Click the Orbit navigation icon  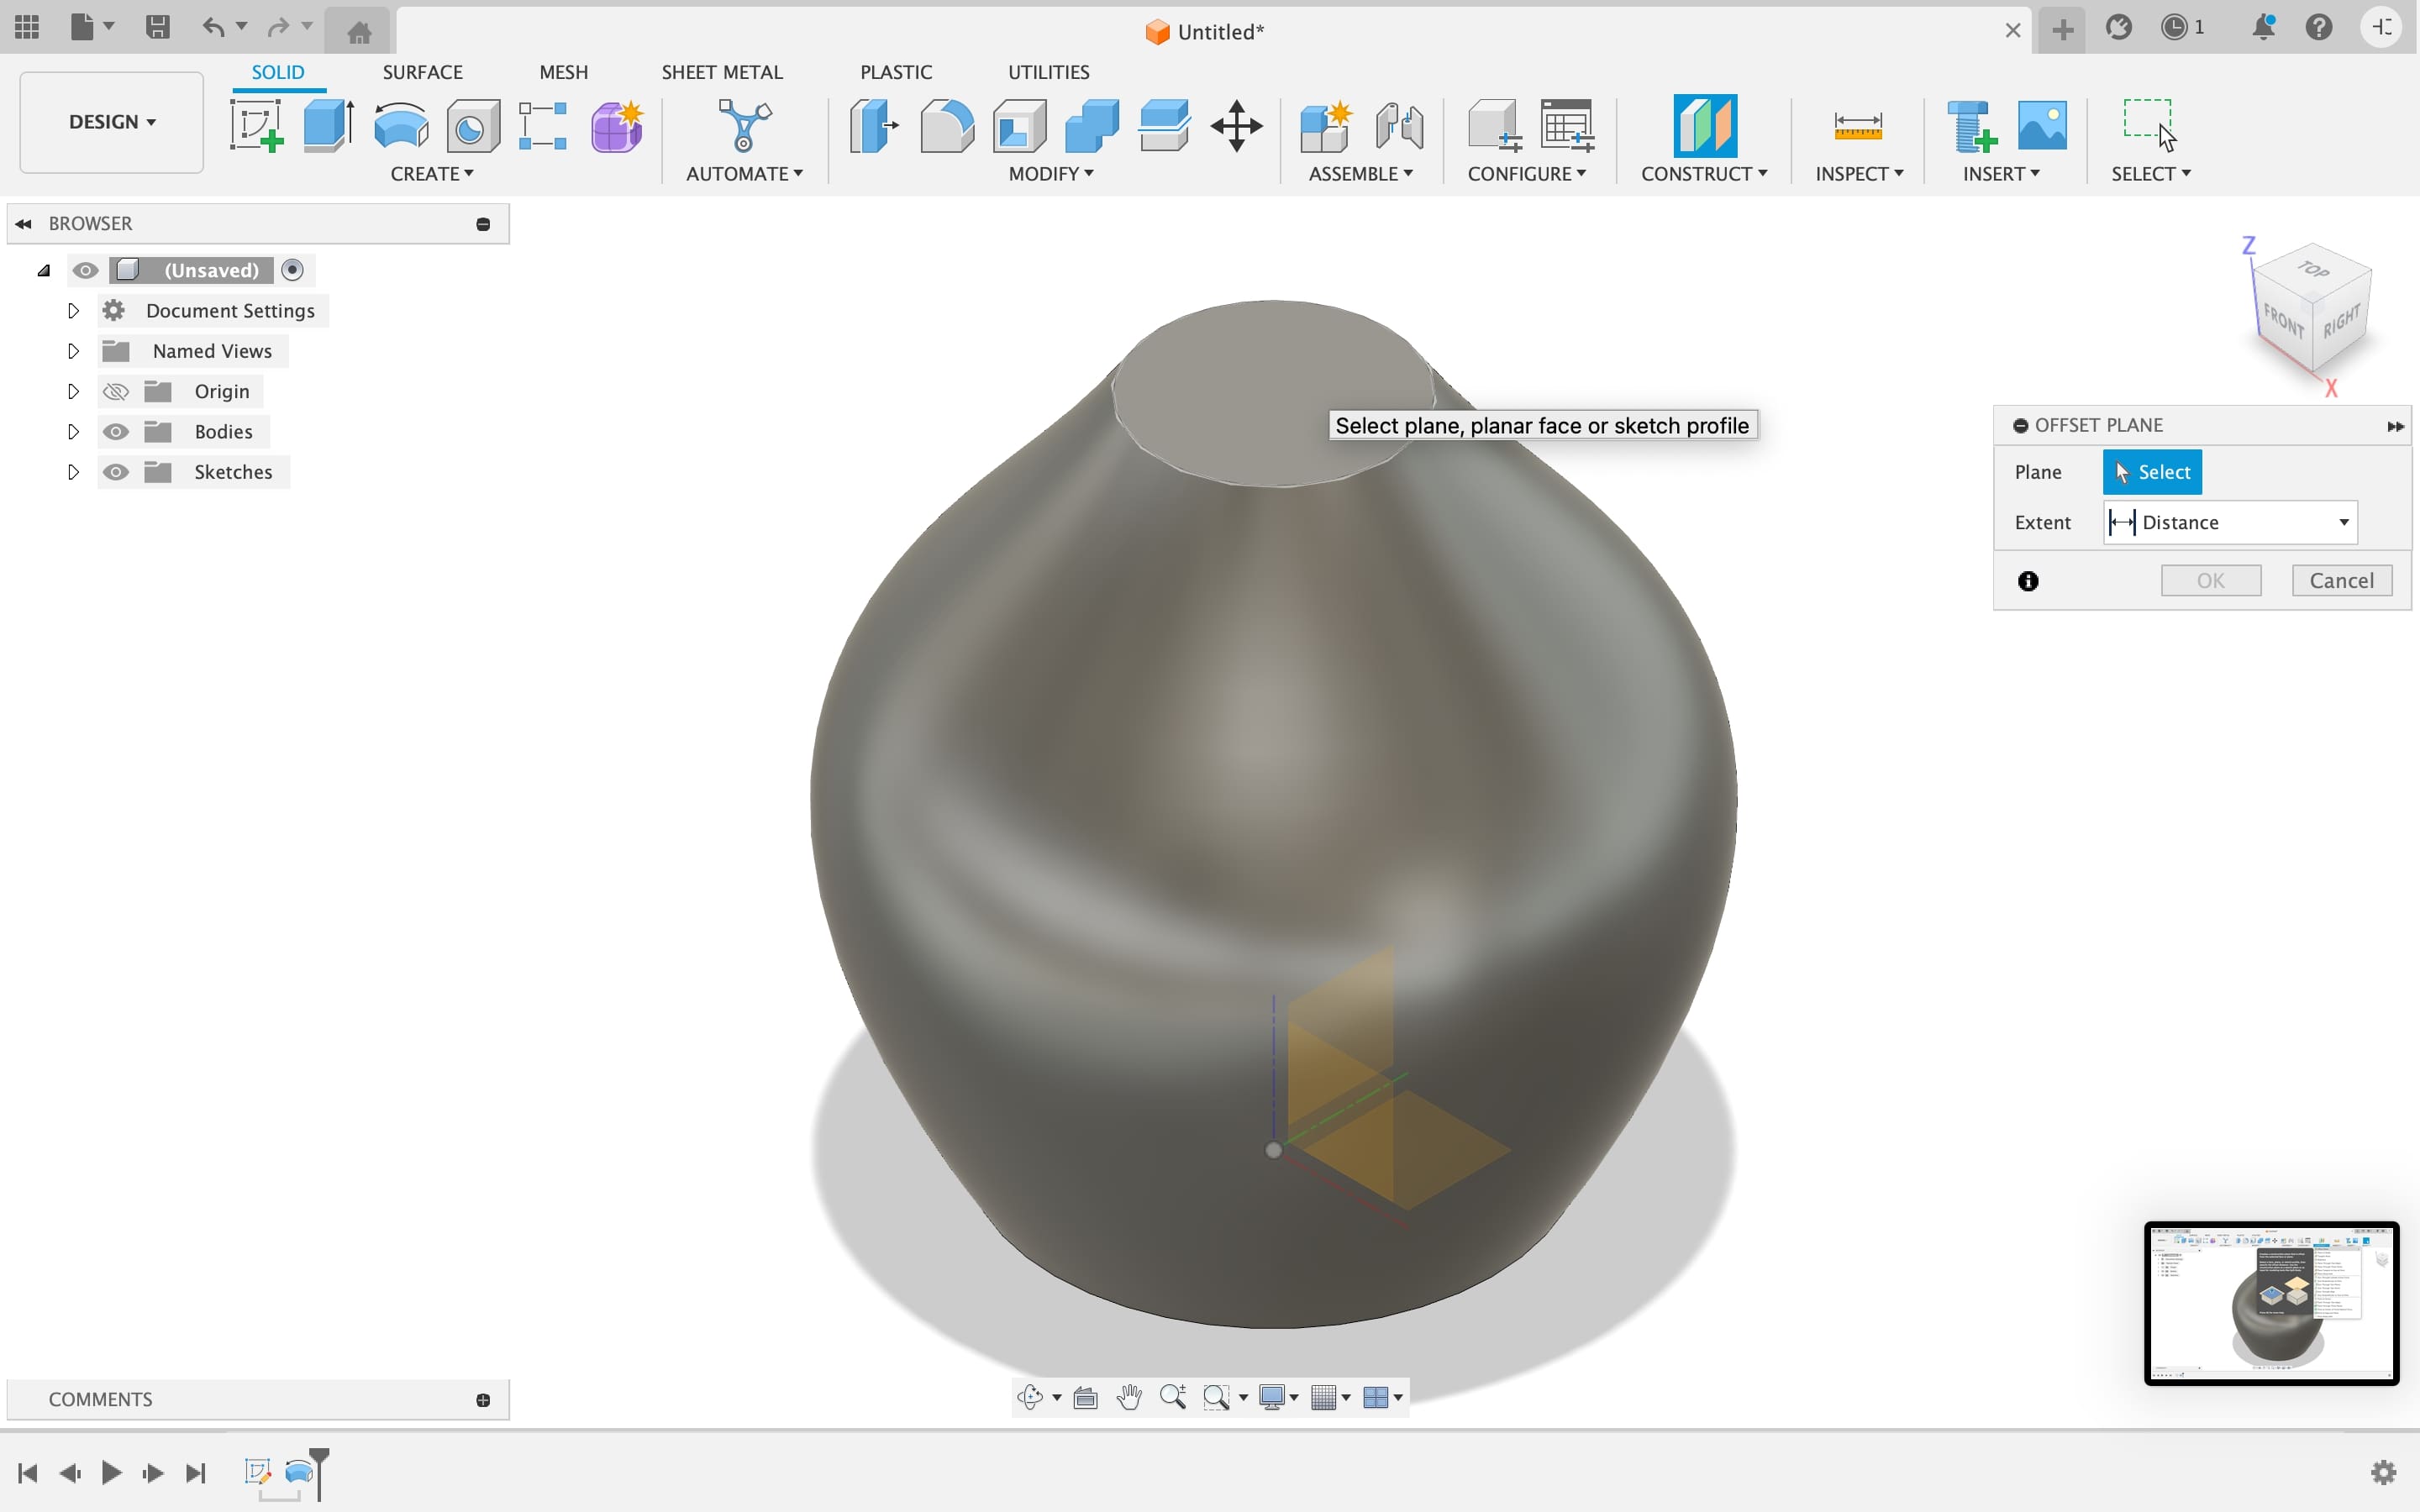[1030, 1397]
